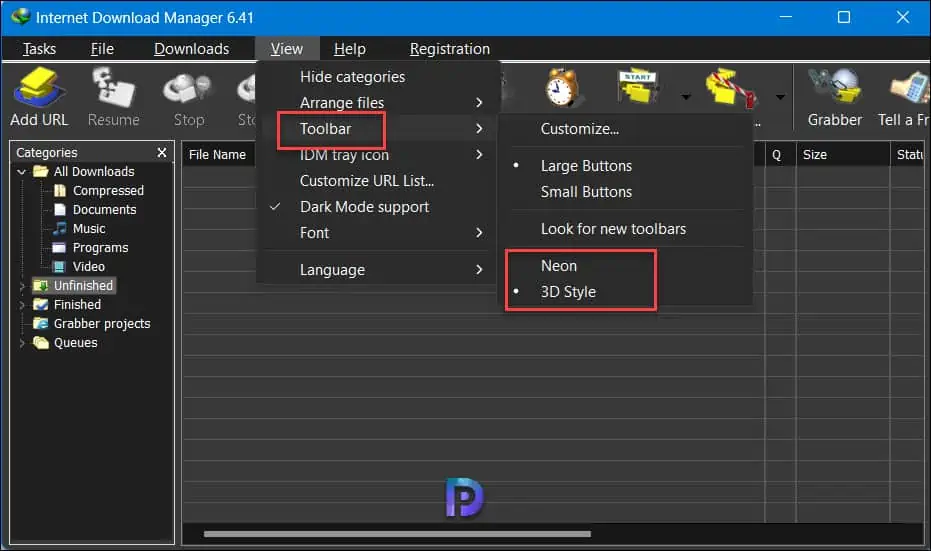Click the Start Queue toolbar icon
Image resolution: width=931 pixels, height=551 pixels.
point(637,87)
